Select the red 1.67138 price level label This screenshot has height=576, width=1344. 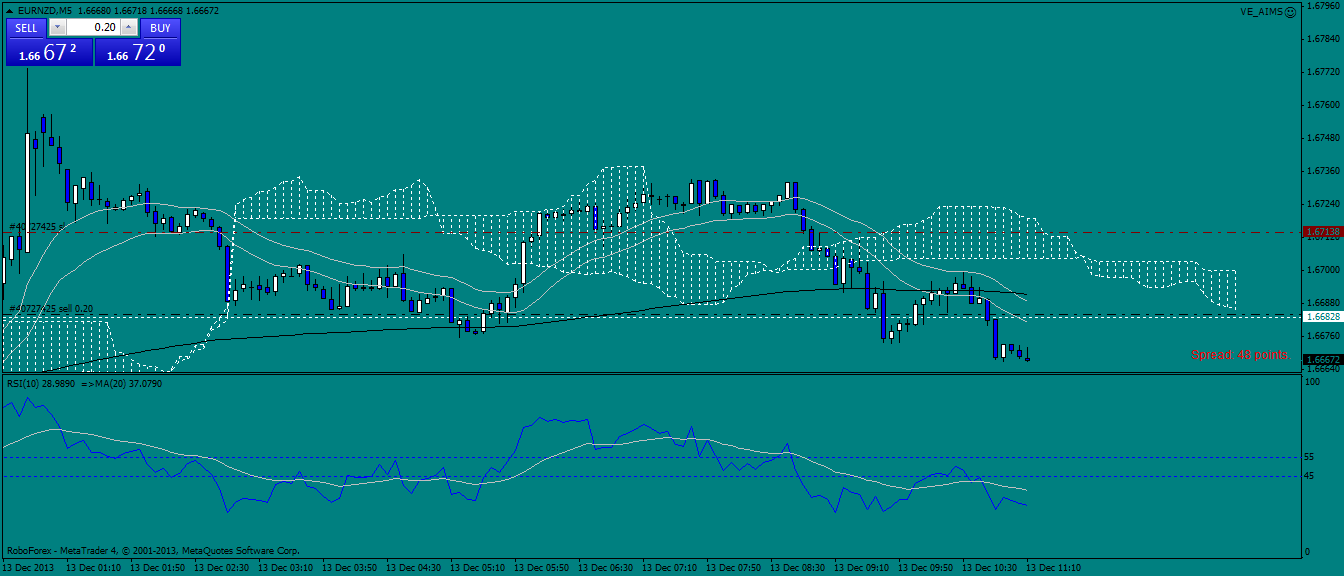[x=1322, y=231]
